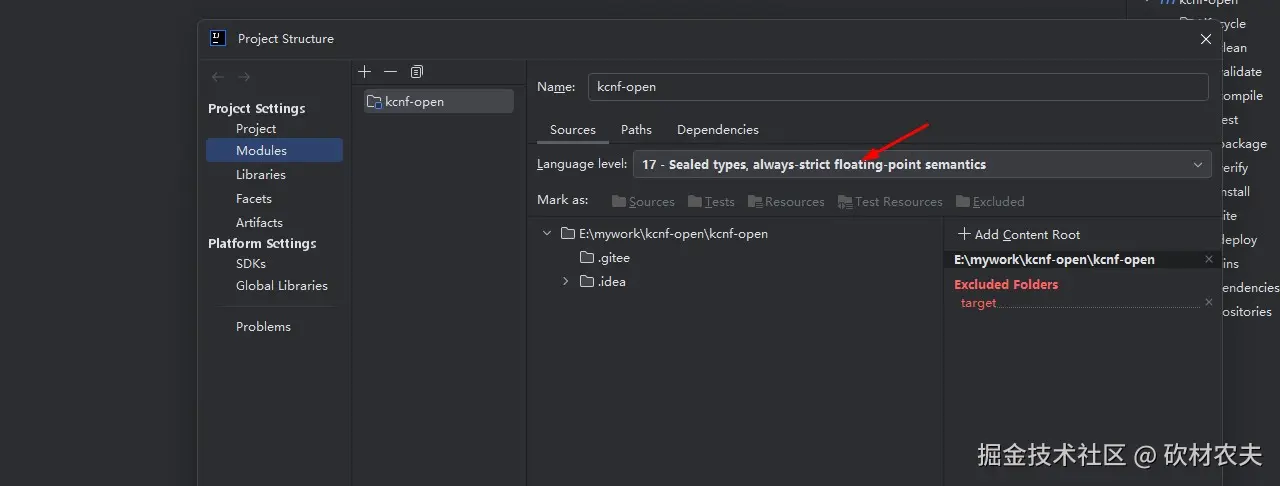Screen dimensions: 1280x486
Task: Click the forward navigation arrow
Action: click(244, 77)
